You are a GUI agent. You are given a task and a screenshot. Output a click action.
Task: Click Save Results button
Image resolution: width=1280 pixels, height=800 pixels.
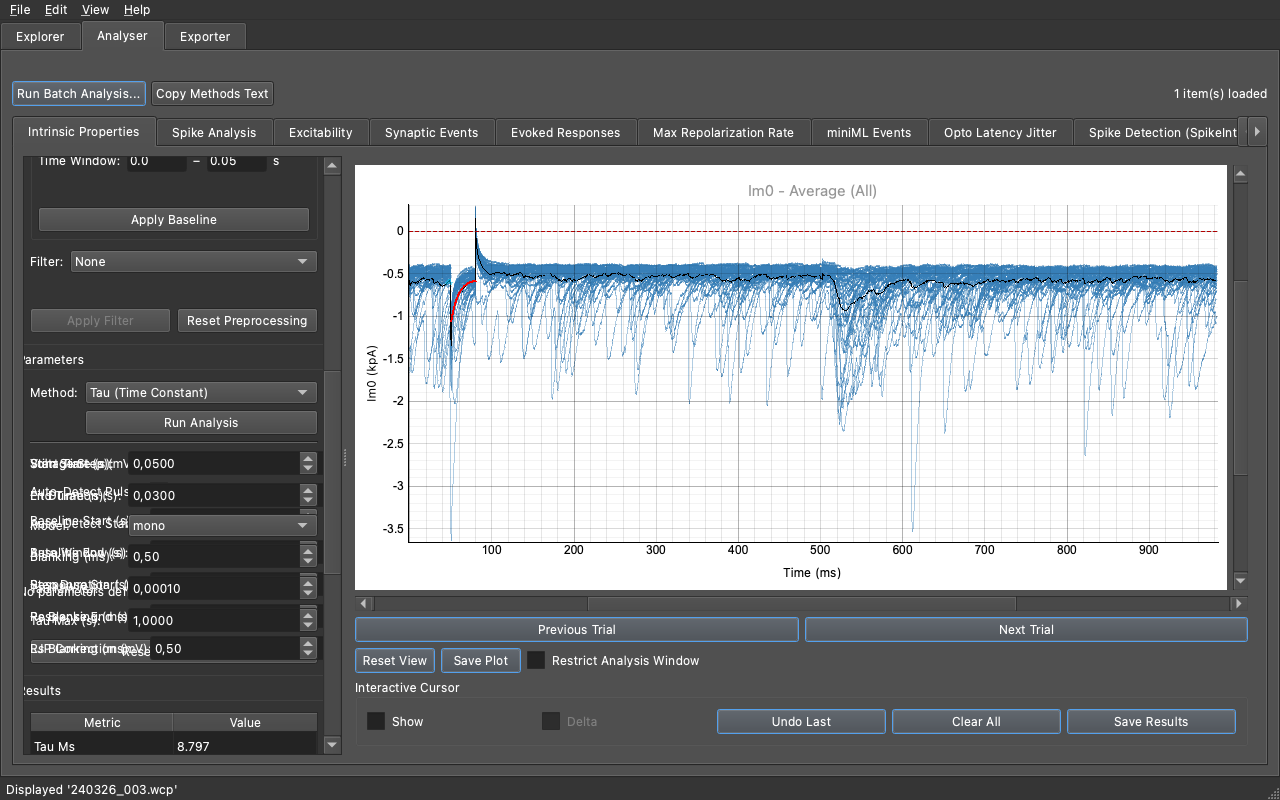(x=1151, y=721)
